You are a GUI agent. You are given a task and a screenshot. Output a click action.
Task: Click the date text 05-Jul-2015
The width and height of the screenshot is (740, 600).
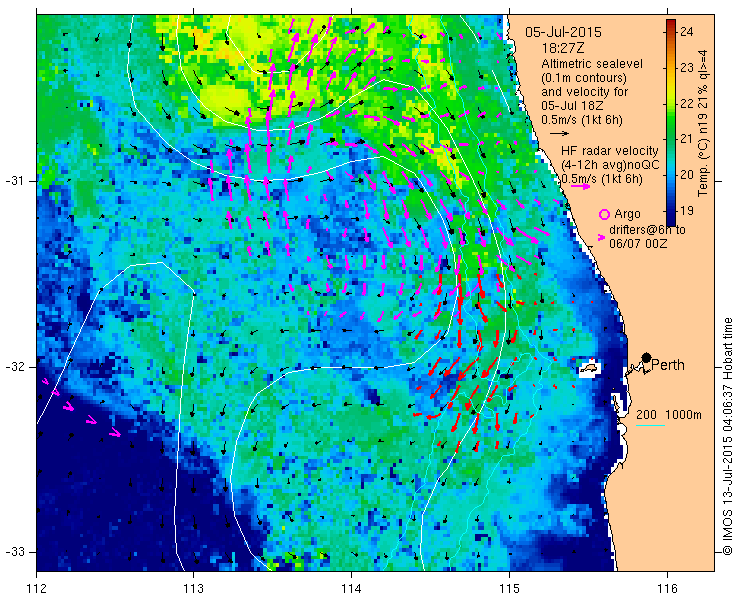click(563, 33)
